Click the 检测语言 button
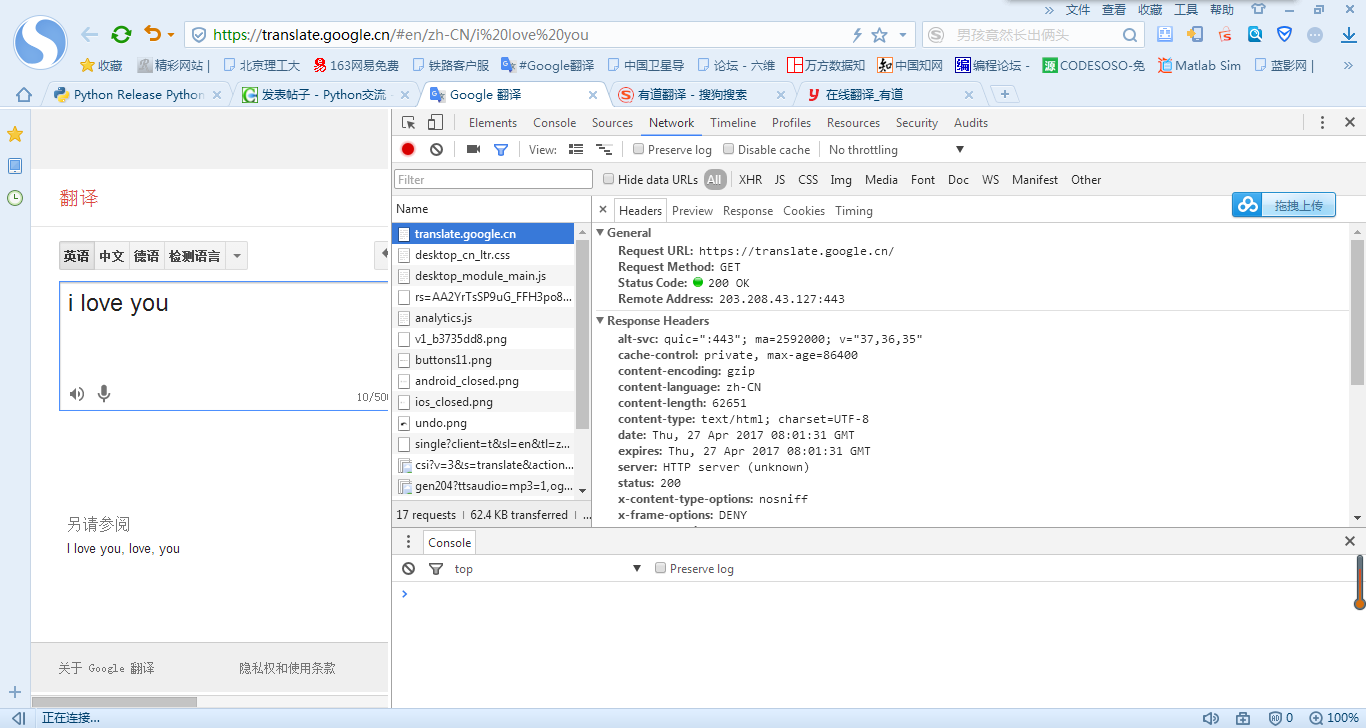This screenshot has height=728, width=1366. pos(194,256)
